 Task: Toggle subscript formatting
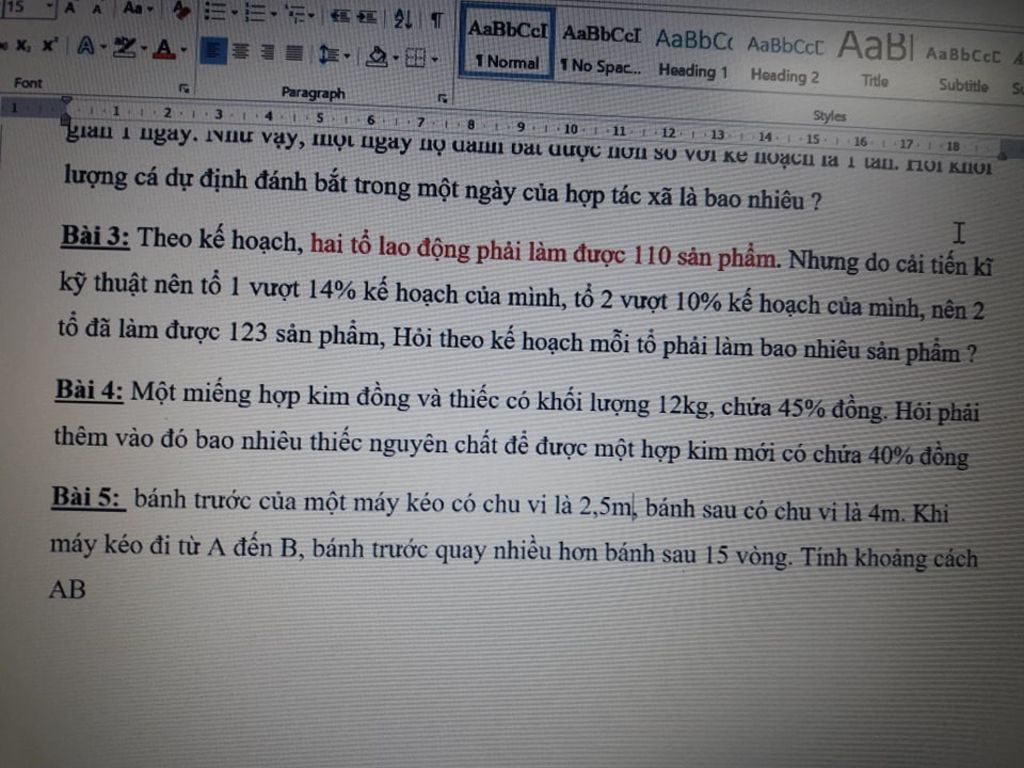23,45
